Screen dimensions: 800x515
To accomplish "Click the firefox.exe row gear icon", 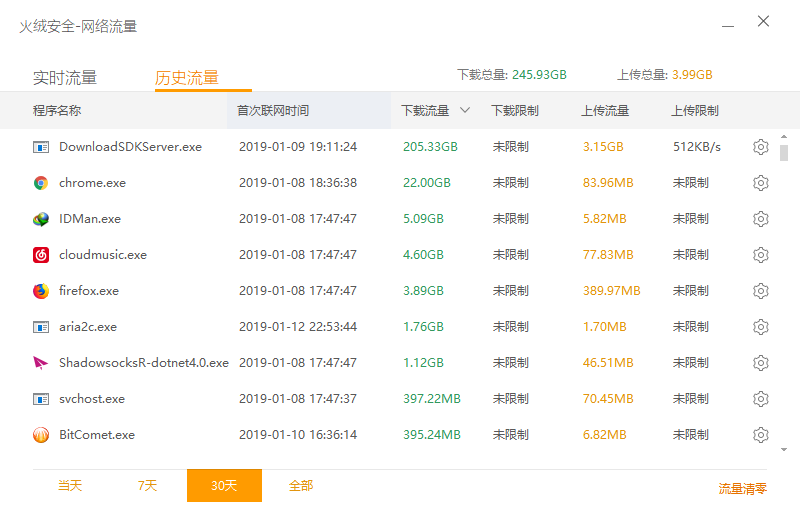I will point(760,291).
